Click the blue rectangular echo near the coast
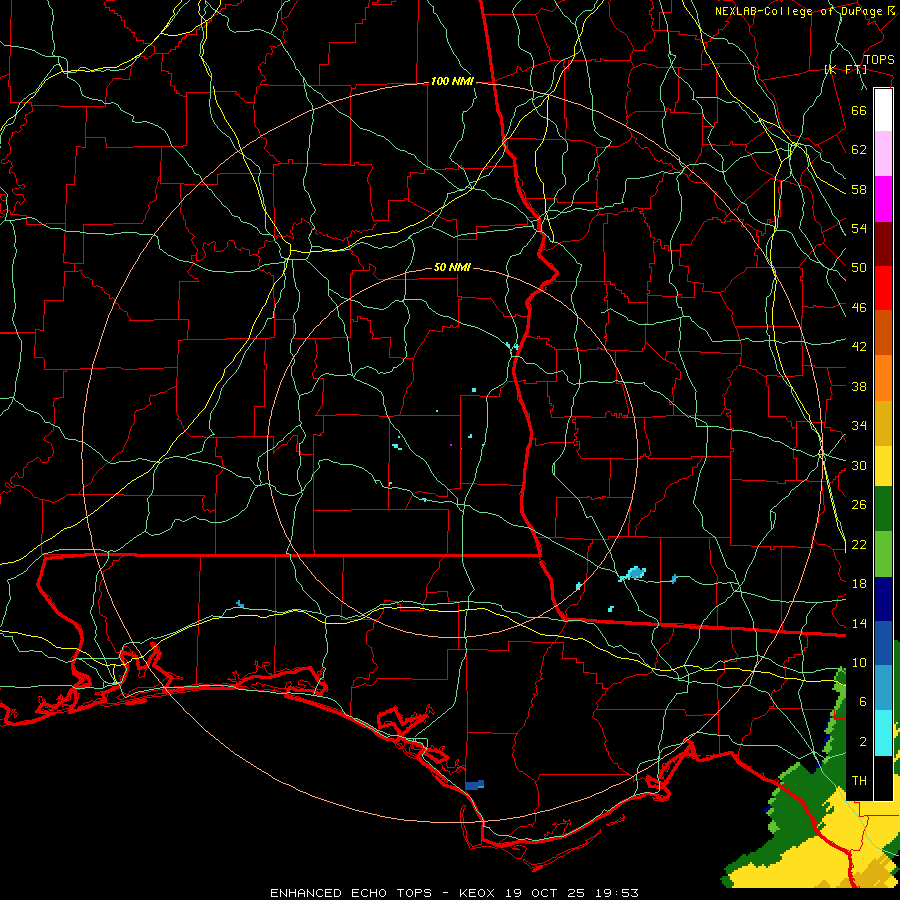Screen dimensions: 900x900 [475, 785]
